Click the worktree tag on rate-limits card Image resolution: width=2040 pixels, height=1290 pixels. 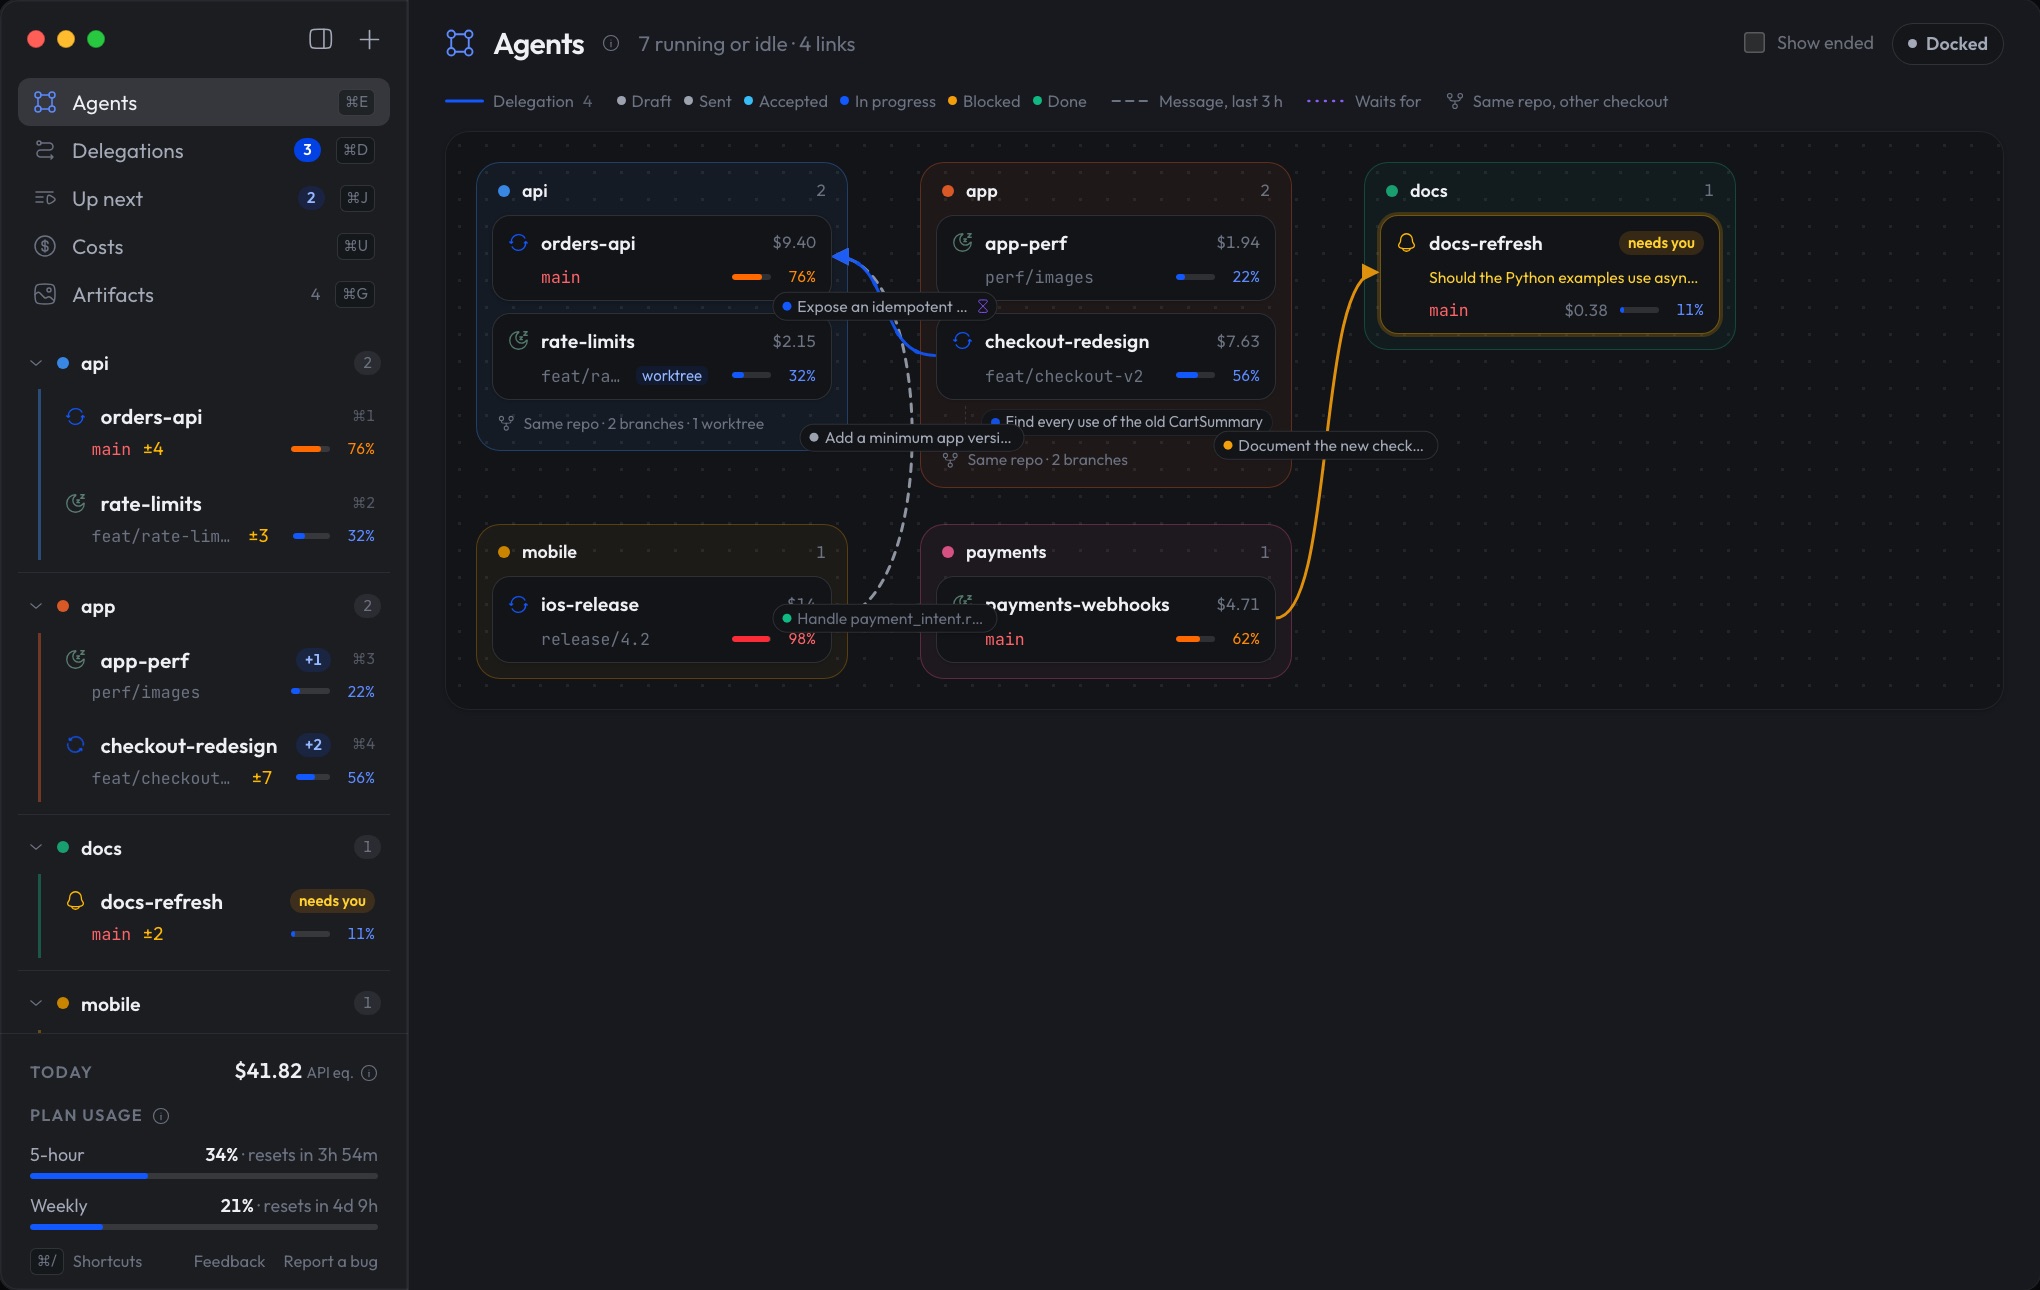(671, 376)
